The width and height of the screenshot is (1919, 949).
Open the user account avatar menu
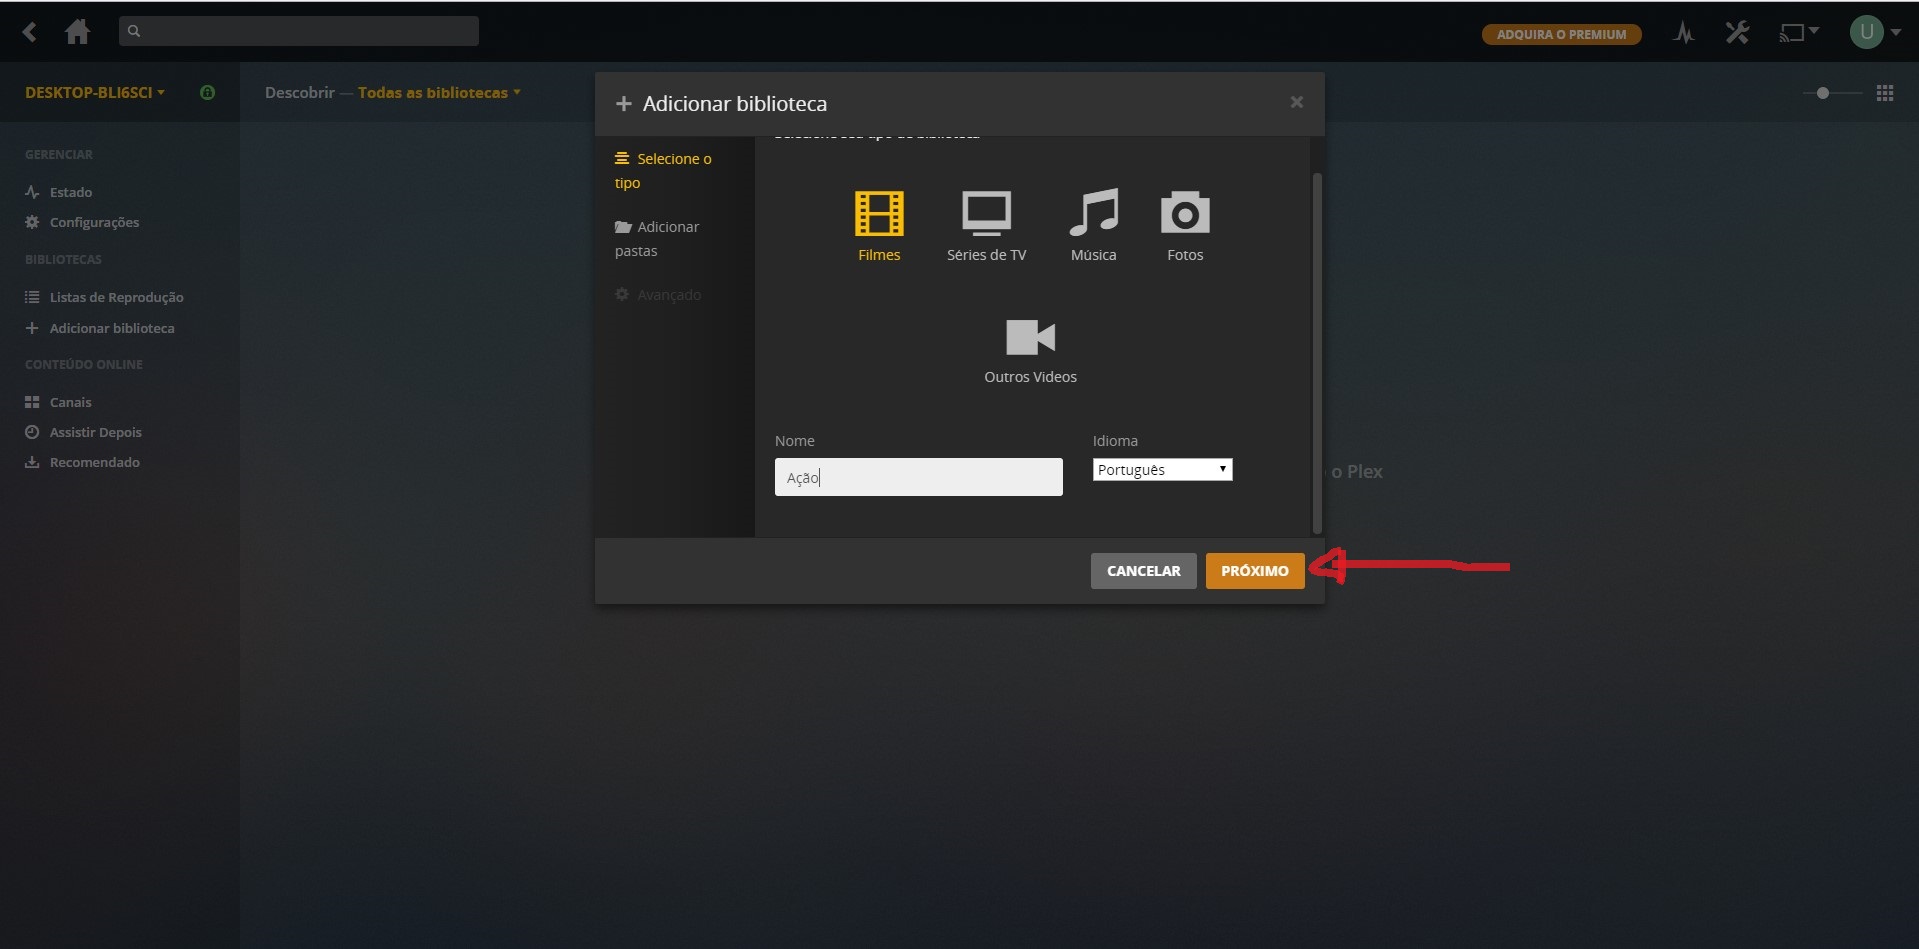click(1874, 32)
